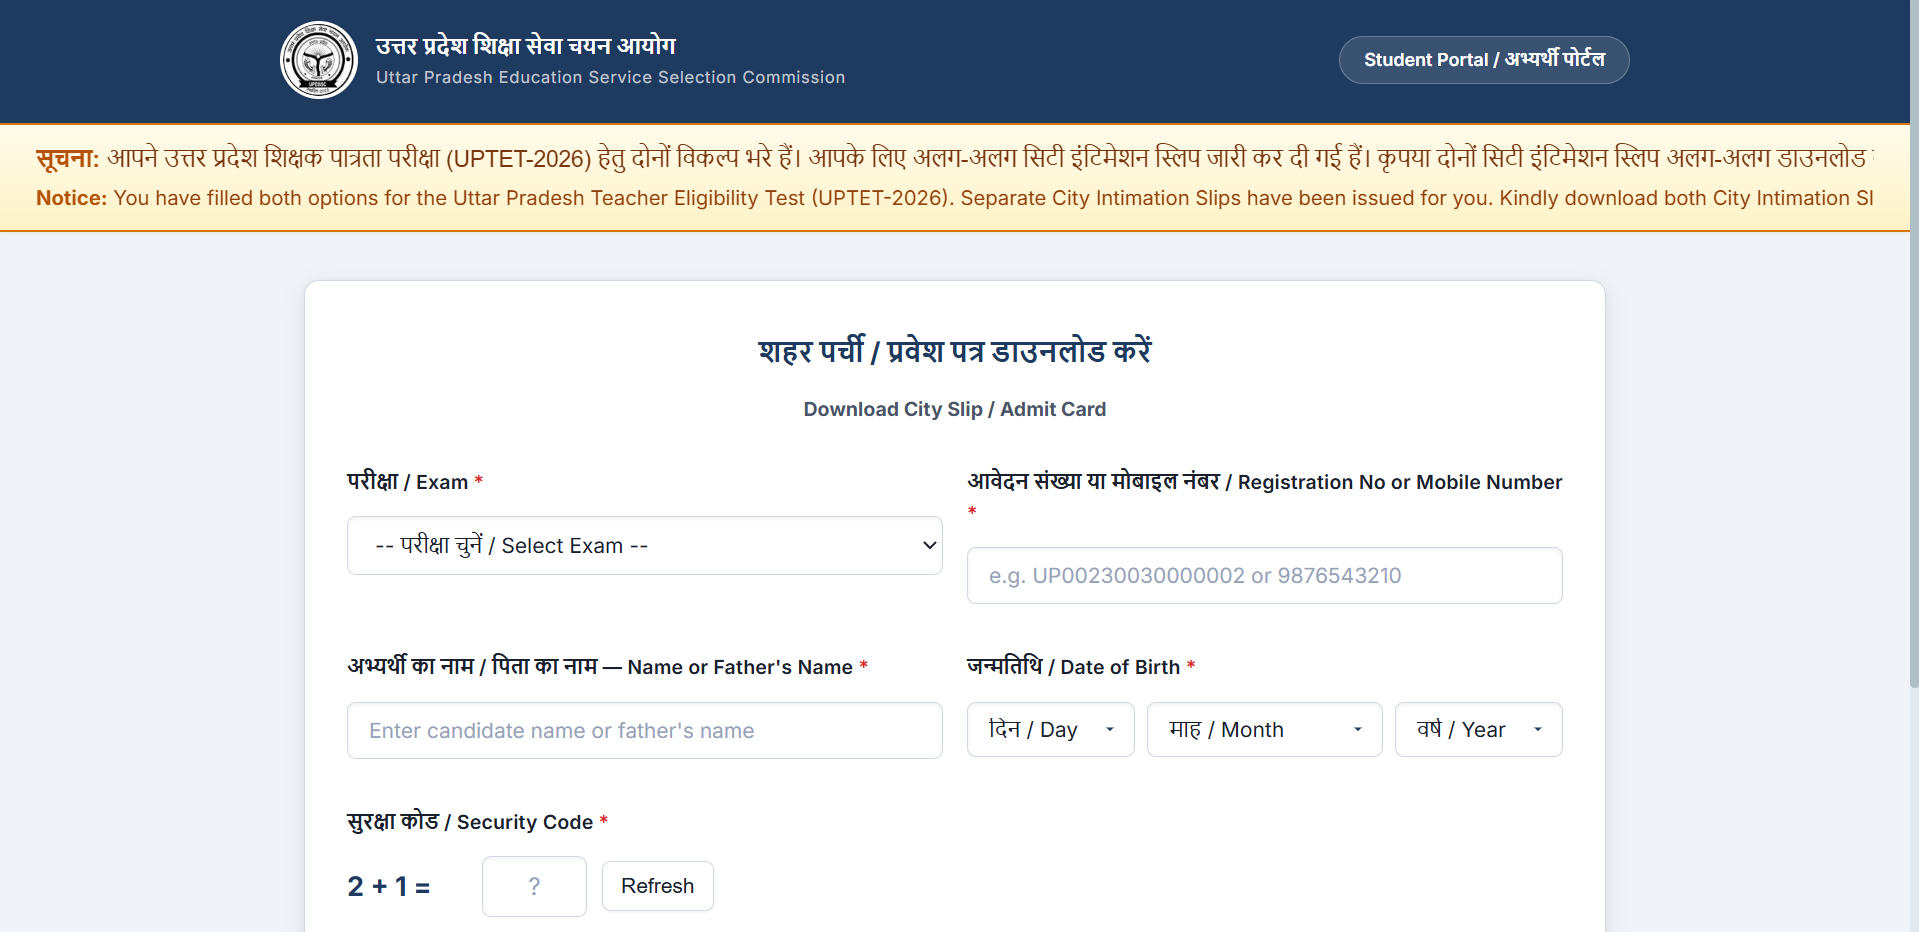Screen dimensions: 1919x932
Task: Click the Hindi commission name उत्तर प्रदेश शिक्षा सेवा चयन आयोग
Action: 526,46
